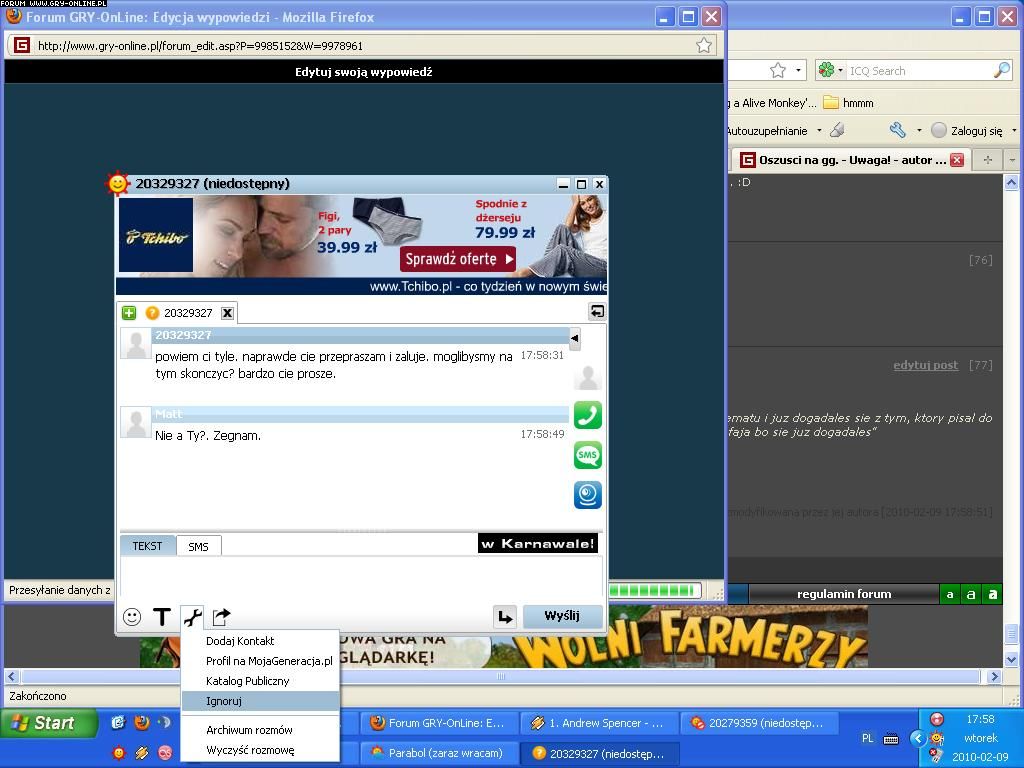This screenshot has height=768, width=1024.
Task: Close the 'Oszusci na gg.' browser tab
Action: coord(957,160)
